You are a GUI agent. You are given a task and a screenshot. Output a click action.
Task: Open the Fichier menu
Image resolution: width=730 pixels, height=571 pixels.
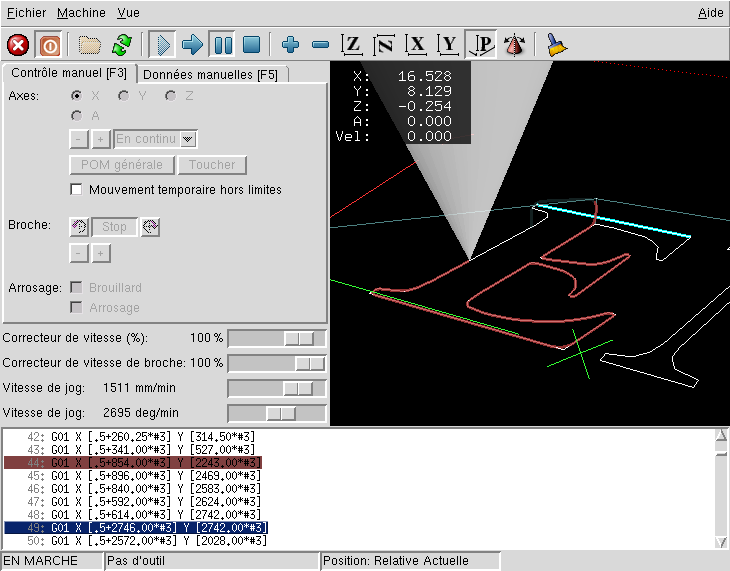point(26,13)
